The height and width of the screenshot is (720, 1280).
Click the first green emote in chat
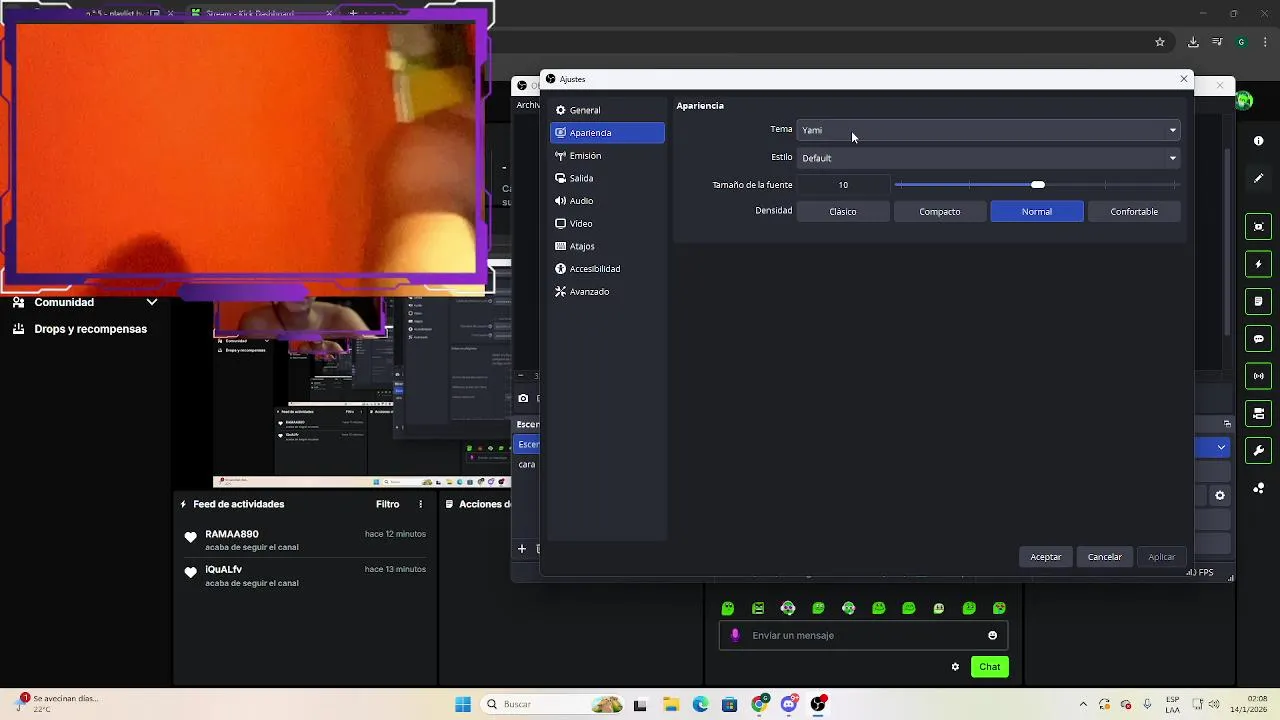click(728, 608)
